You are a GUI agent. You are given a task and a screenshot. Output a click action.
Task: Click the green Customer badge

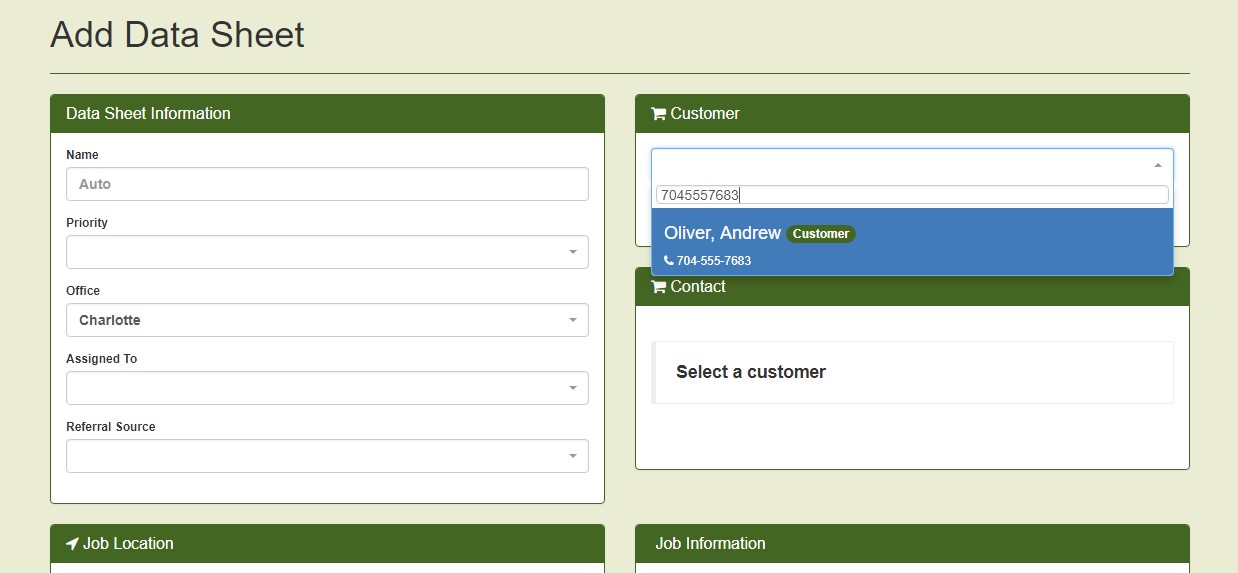pyautogui.click(x=821, y=234)
